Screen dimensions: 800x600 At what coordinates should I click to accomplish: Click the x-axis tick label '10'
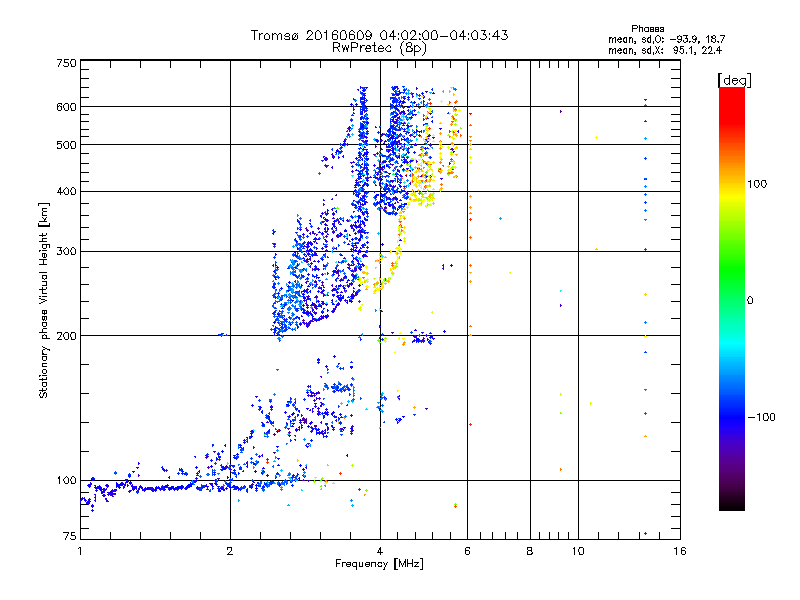pos(578,551)
